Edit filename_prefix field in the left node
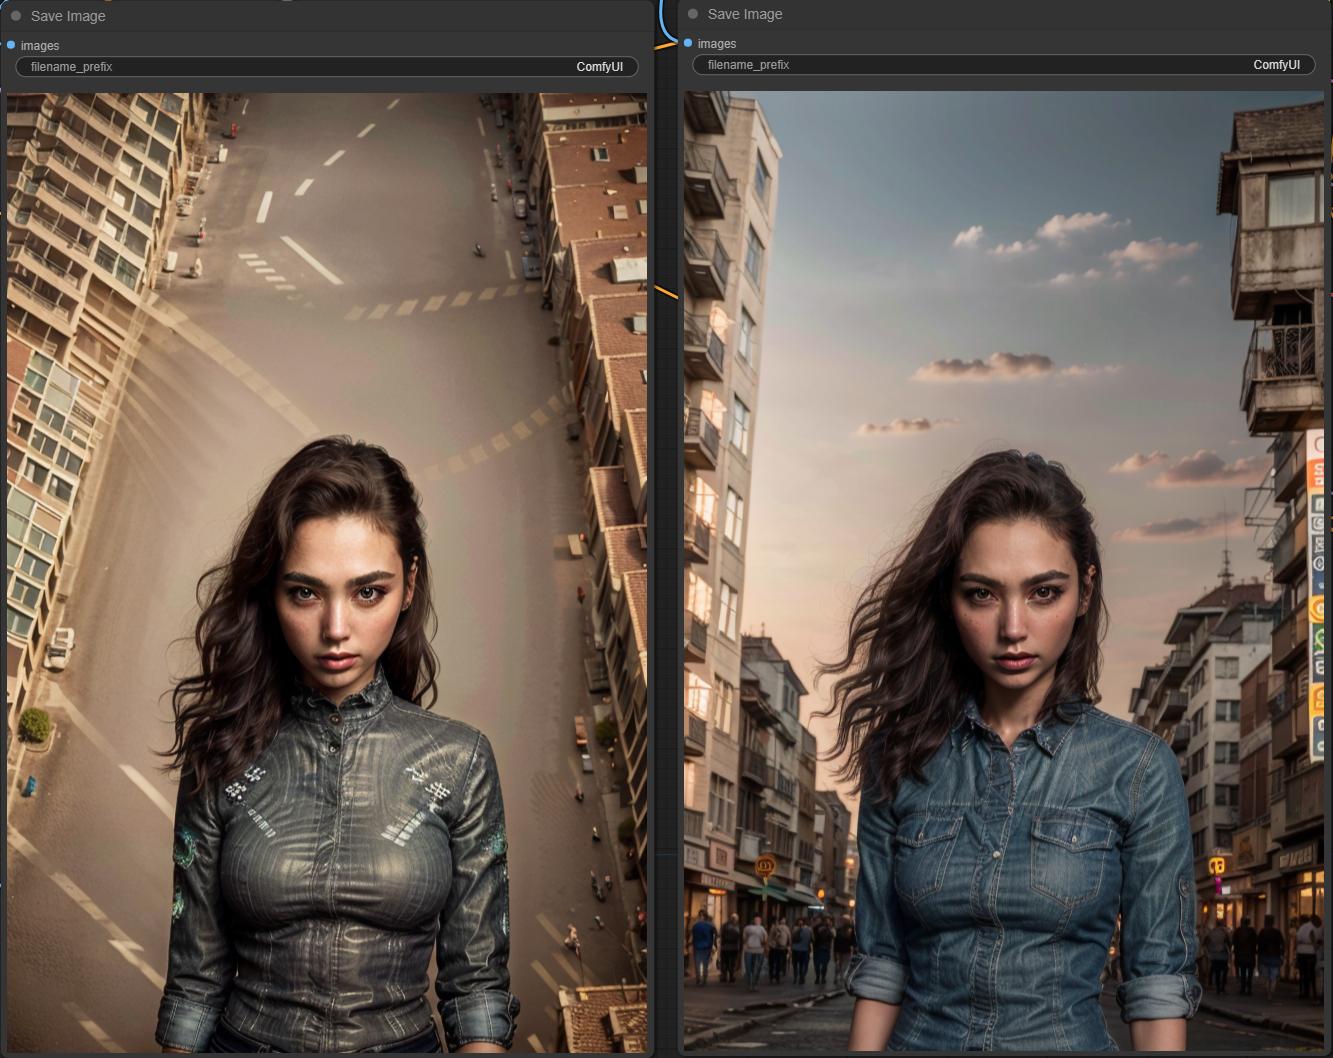The image size is (1333, 1058). [x=327, y=67]
